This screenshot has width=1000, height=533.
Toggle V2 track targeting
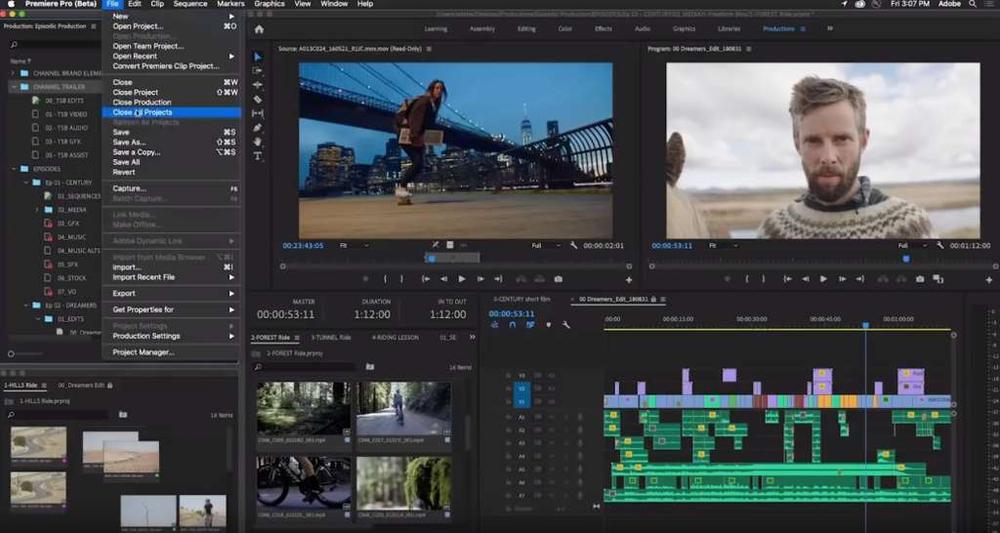coord(522,388)
